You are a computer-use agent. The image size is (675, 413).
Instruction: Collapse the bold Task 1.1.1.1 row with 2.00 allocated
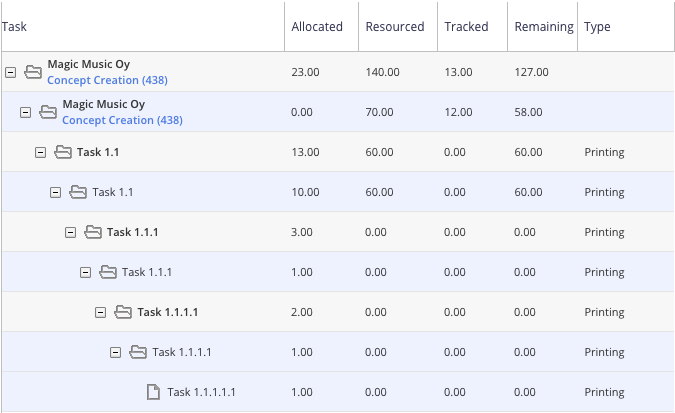[x=101, y=312]
